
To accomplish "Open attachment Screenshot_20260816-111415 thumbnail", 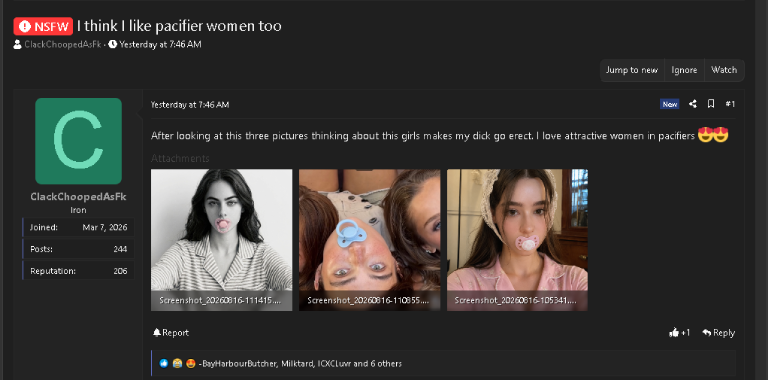I will (x=221, y=240).
